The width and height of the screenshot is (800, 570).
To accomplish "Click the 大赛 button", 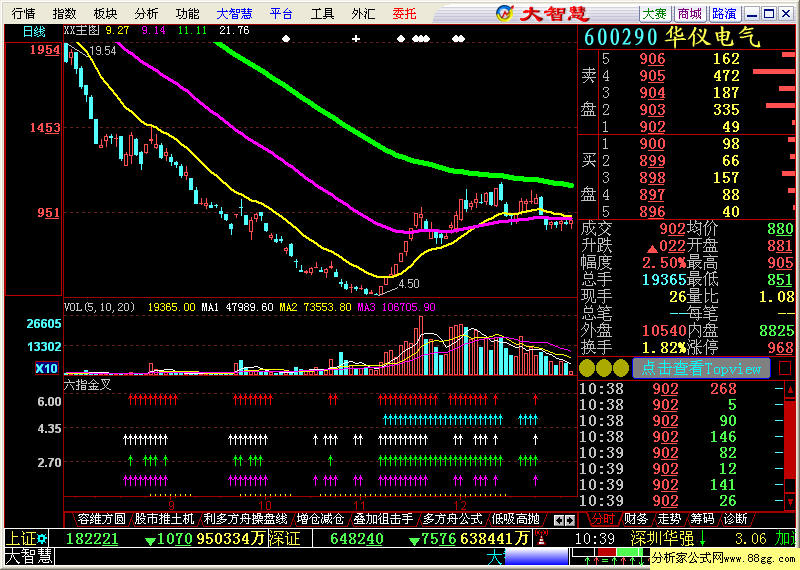I will (655, 14).
